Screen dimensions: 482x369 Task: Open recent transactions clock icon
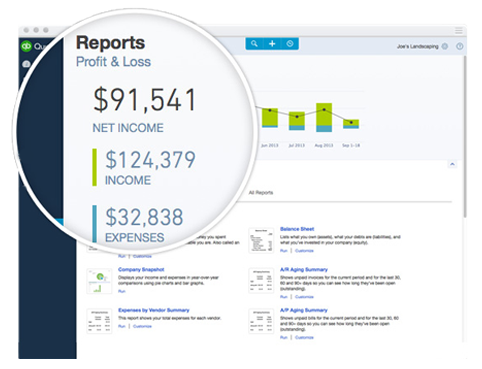click(290, 44)
